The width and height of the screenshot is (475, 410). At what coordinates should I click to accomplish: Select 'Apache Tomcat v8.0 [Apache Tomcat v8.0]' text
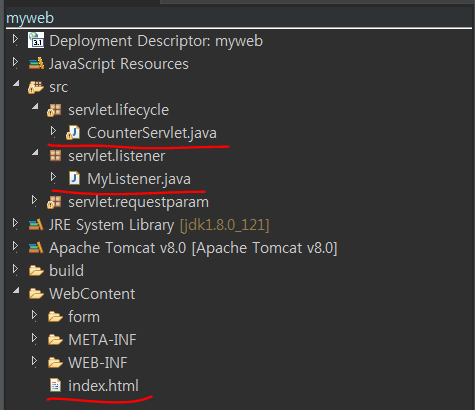click(193, 248)
